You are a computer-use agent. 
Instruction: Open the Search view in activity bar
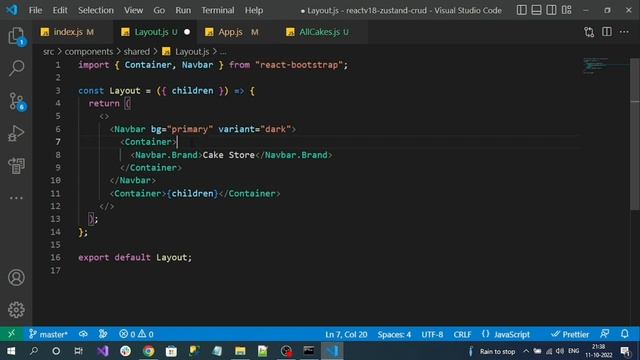pyautogui.click(x=16, y=68)
